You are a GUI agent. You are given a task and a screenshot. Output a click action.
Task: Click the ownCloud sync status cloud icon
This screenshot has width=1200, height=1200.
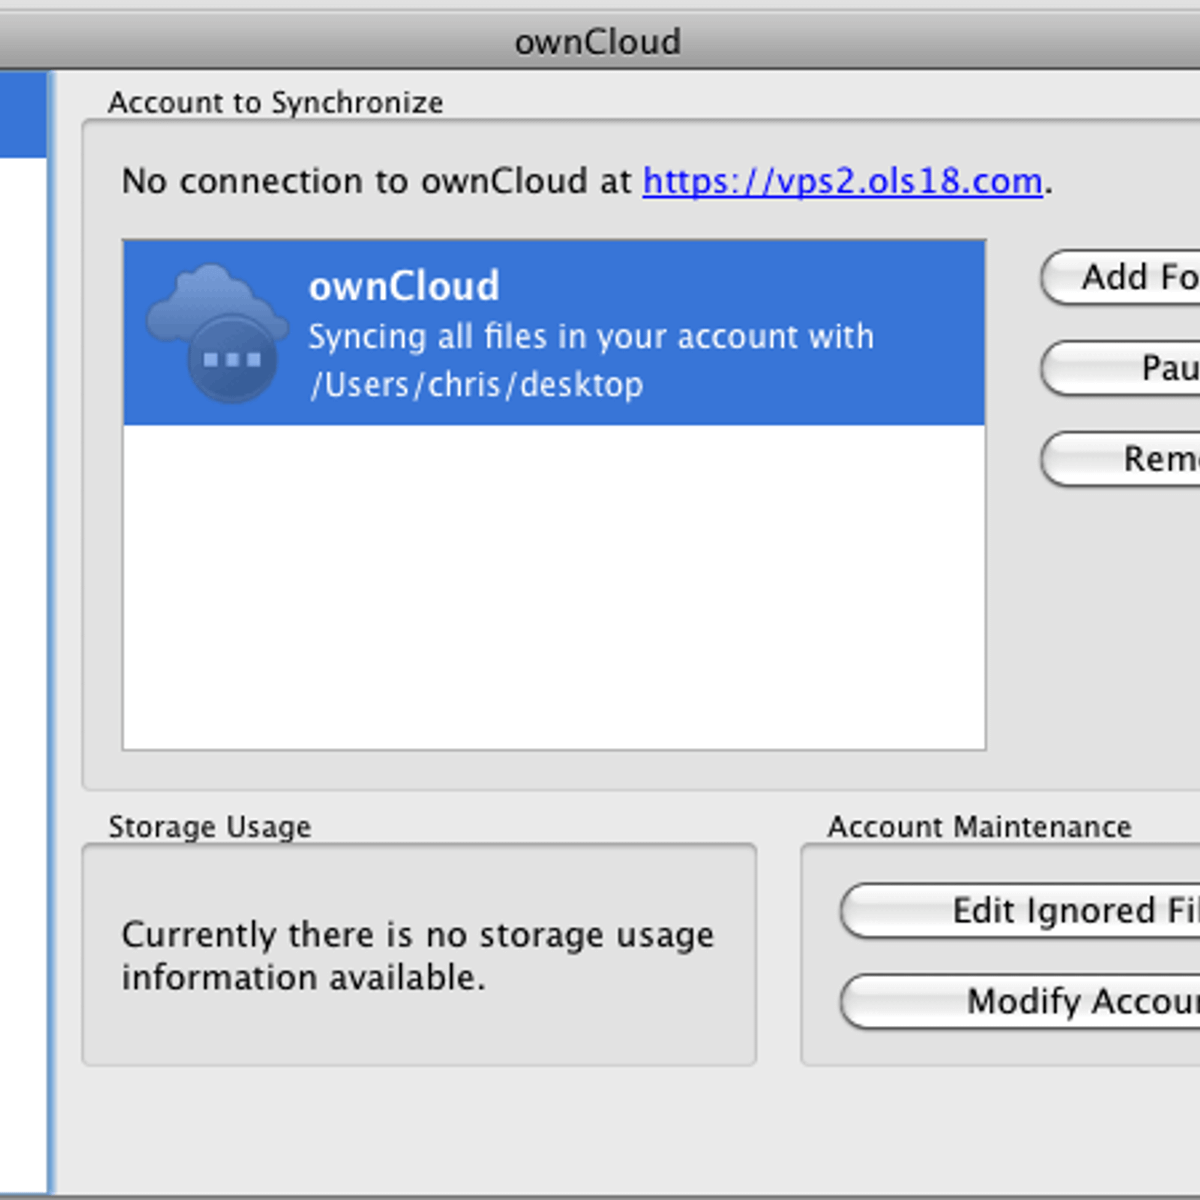coord(218,333)
